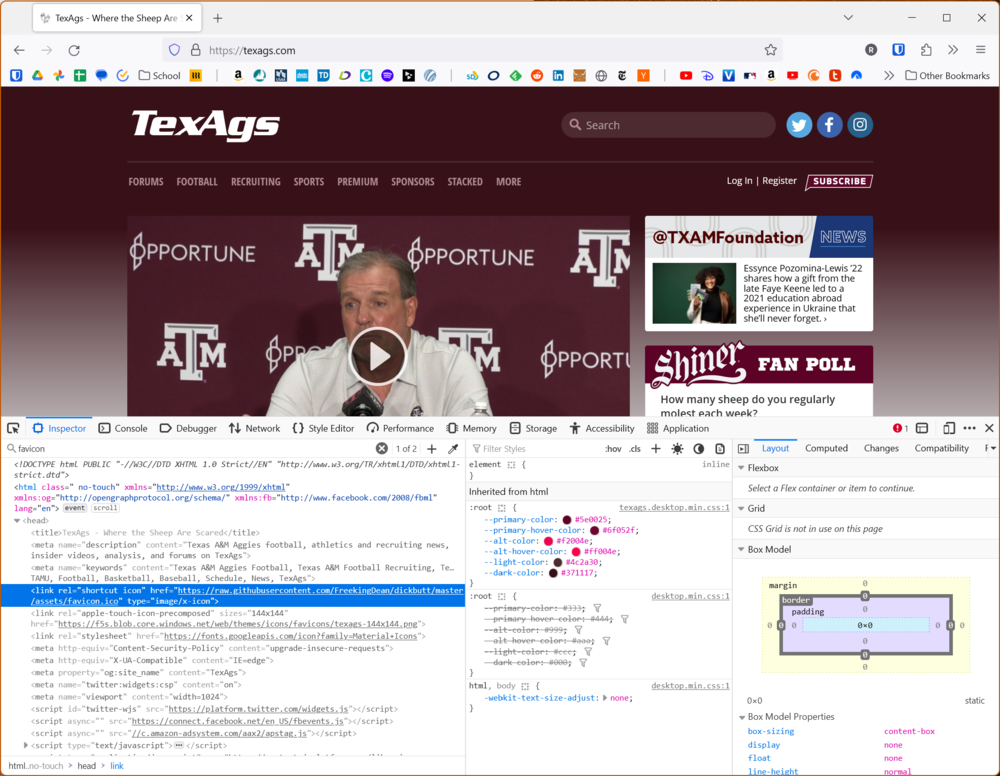Collapse the Box Model Properties section
The height and width of the screenshot is (776, 1000).
741,717
